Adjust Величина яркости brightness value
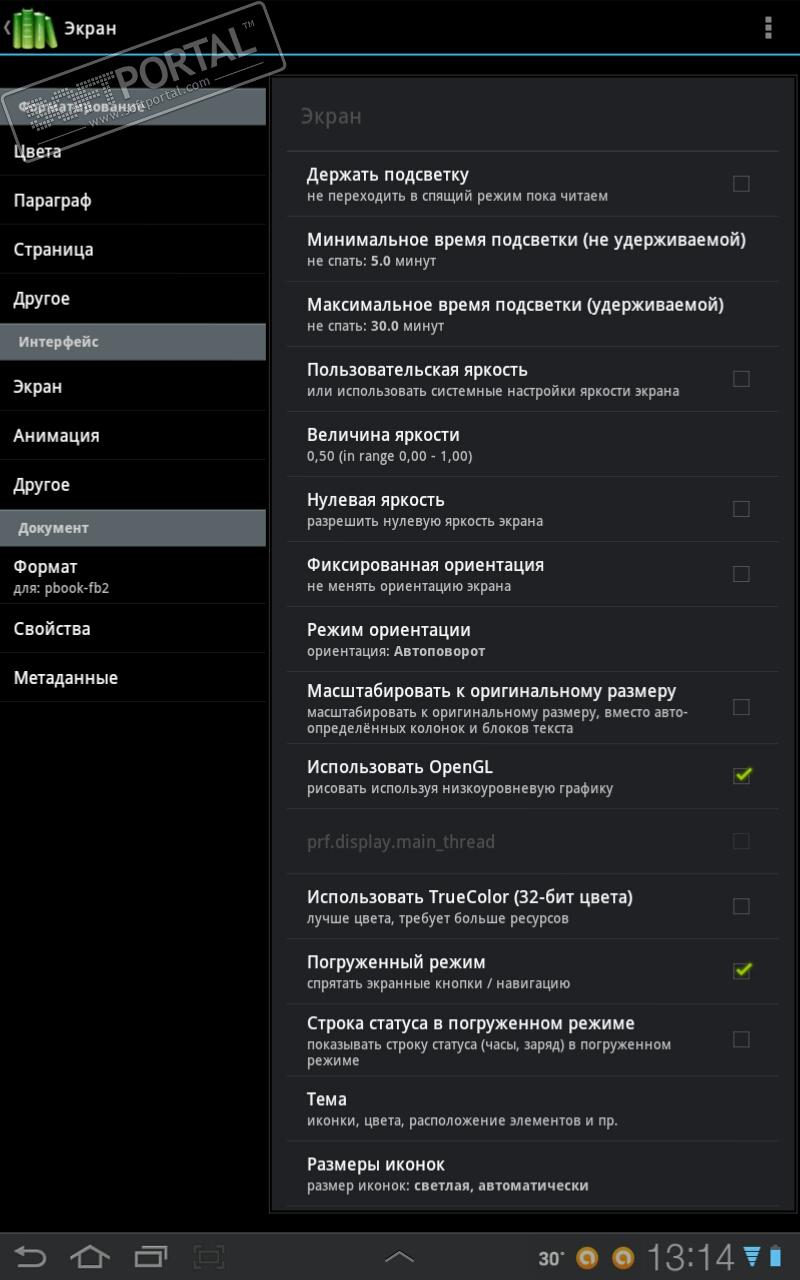Viewport: 800px width, 1280px height. point(532,444)
